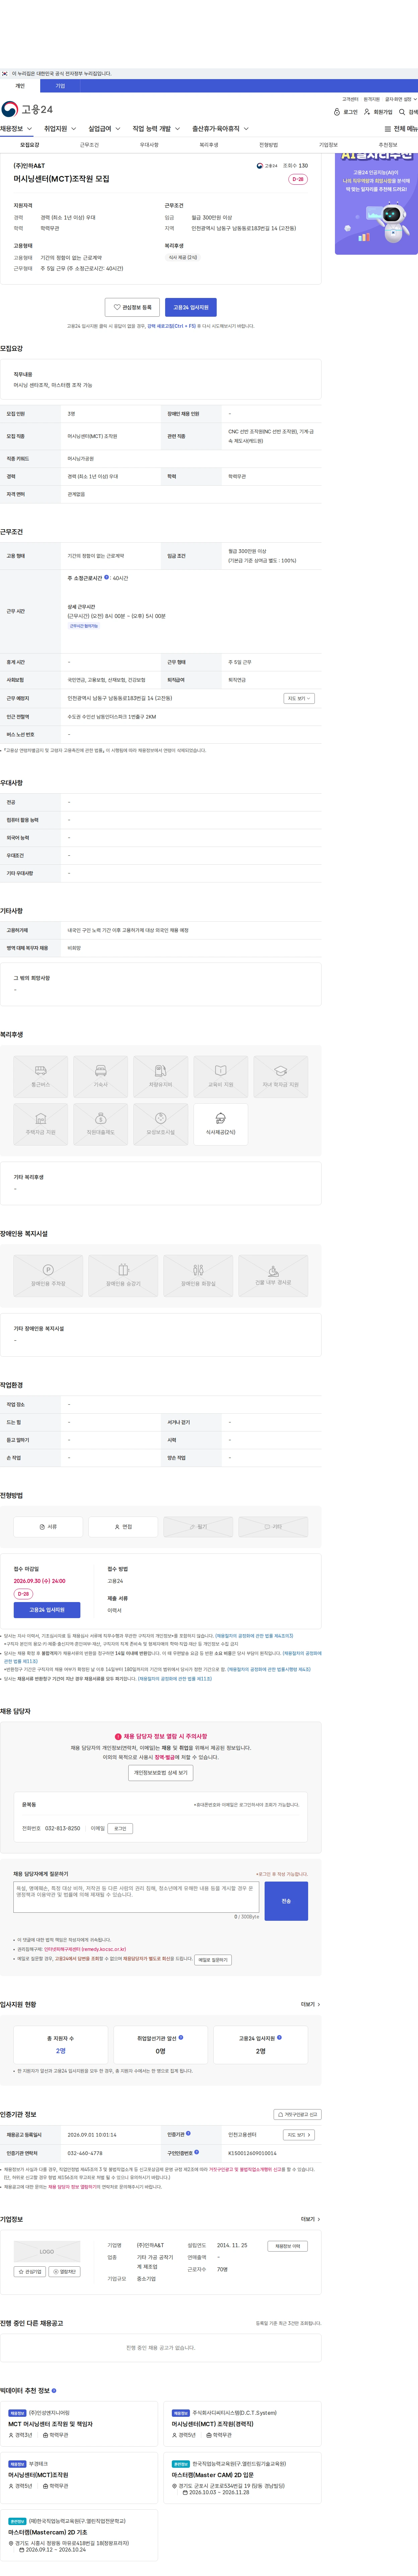418x2576 pixels.
Task: Switch to the 우대사항 section tab
Action: 149,145
